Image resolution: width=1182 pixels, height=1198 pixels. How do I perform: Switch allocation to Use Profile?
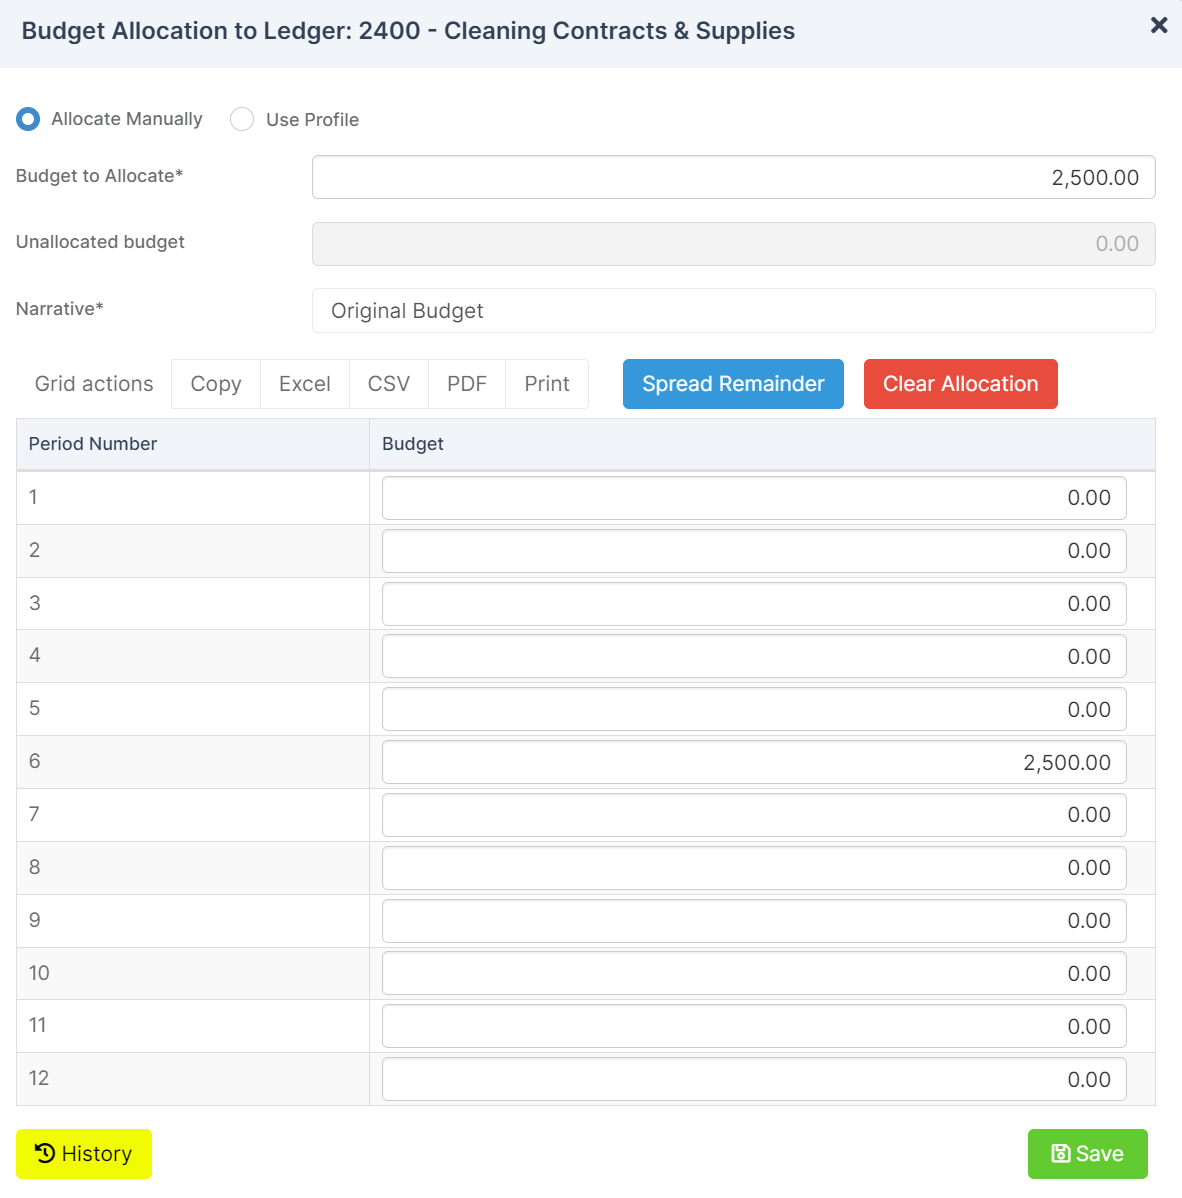pyautogui.click(x=241, y=118)
